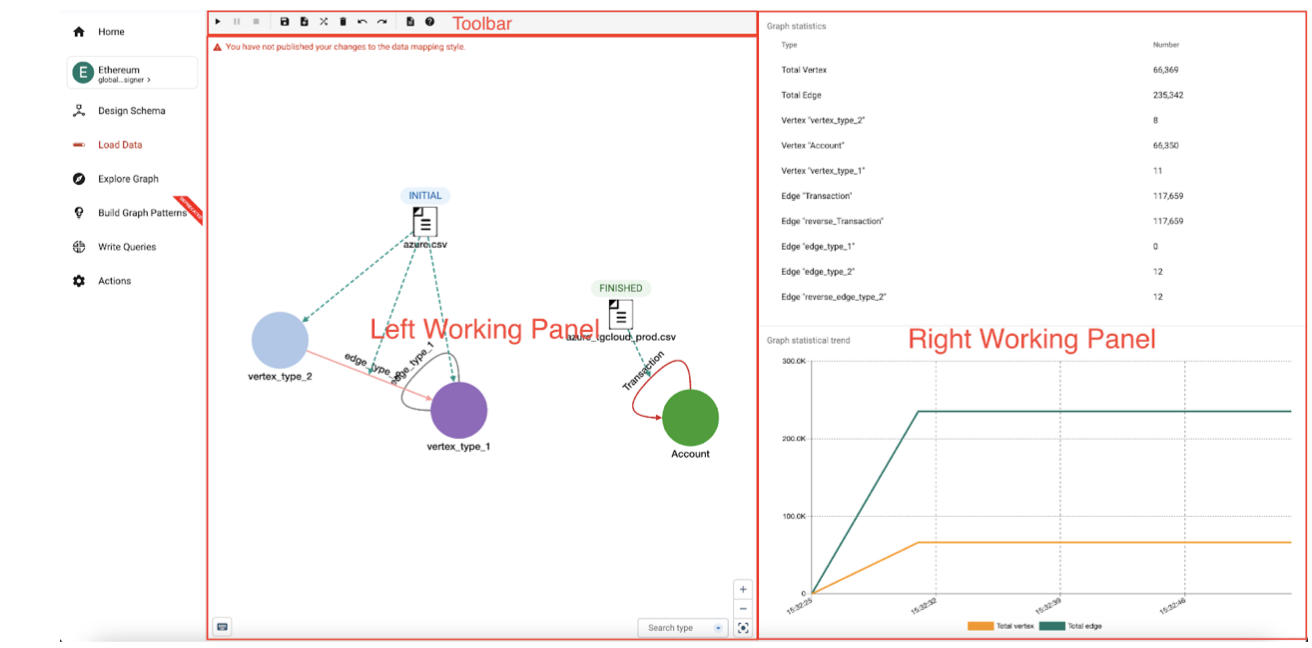This screenshot has width=1312, height=648.
Task: Click the save icon in the toolbar
Action: click(285, 21)
